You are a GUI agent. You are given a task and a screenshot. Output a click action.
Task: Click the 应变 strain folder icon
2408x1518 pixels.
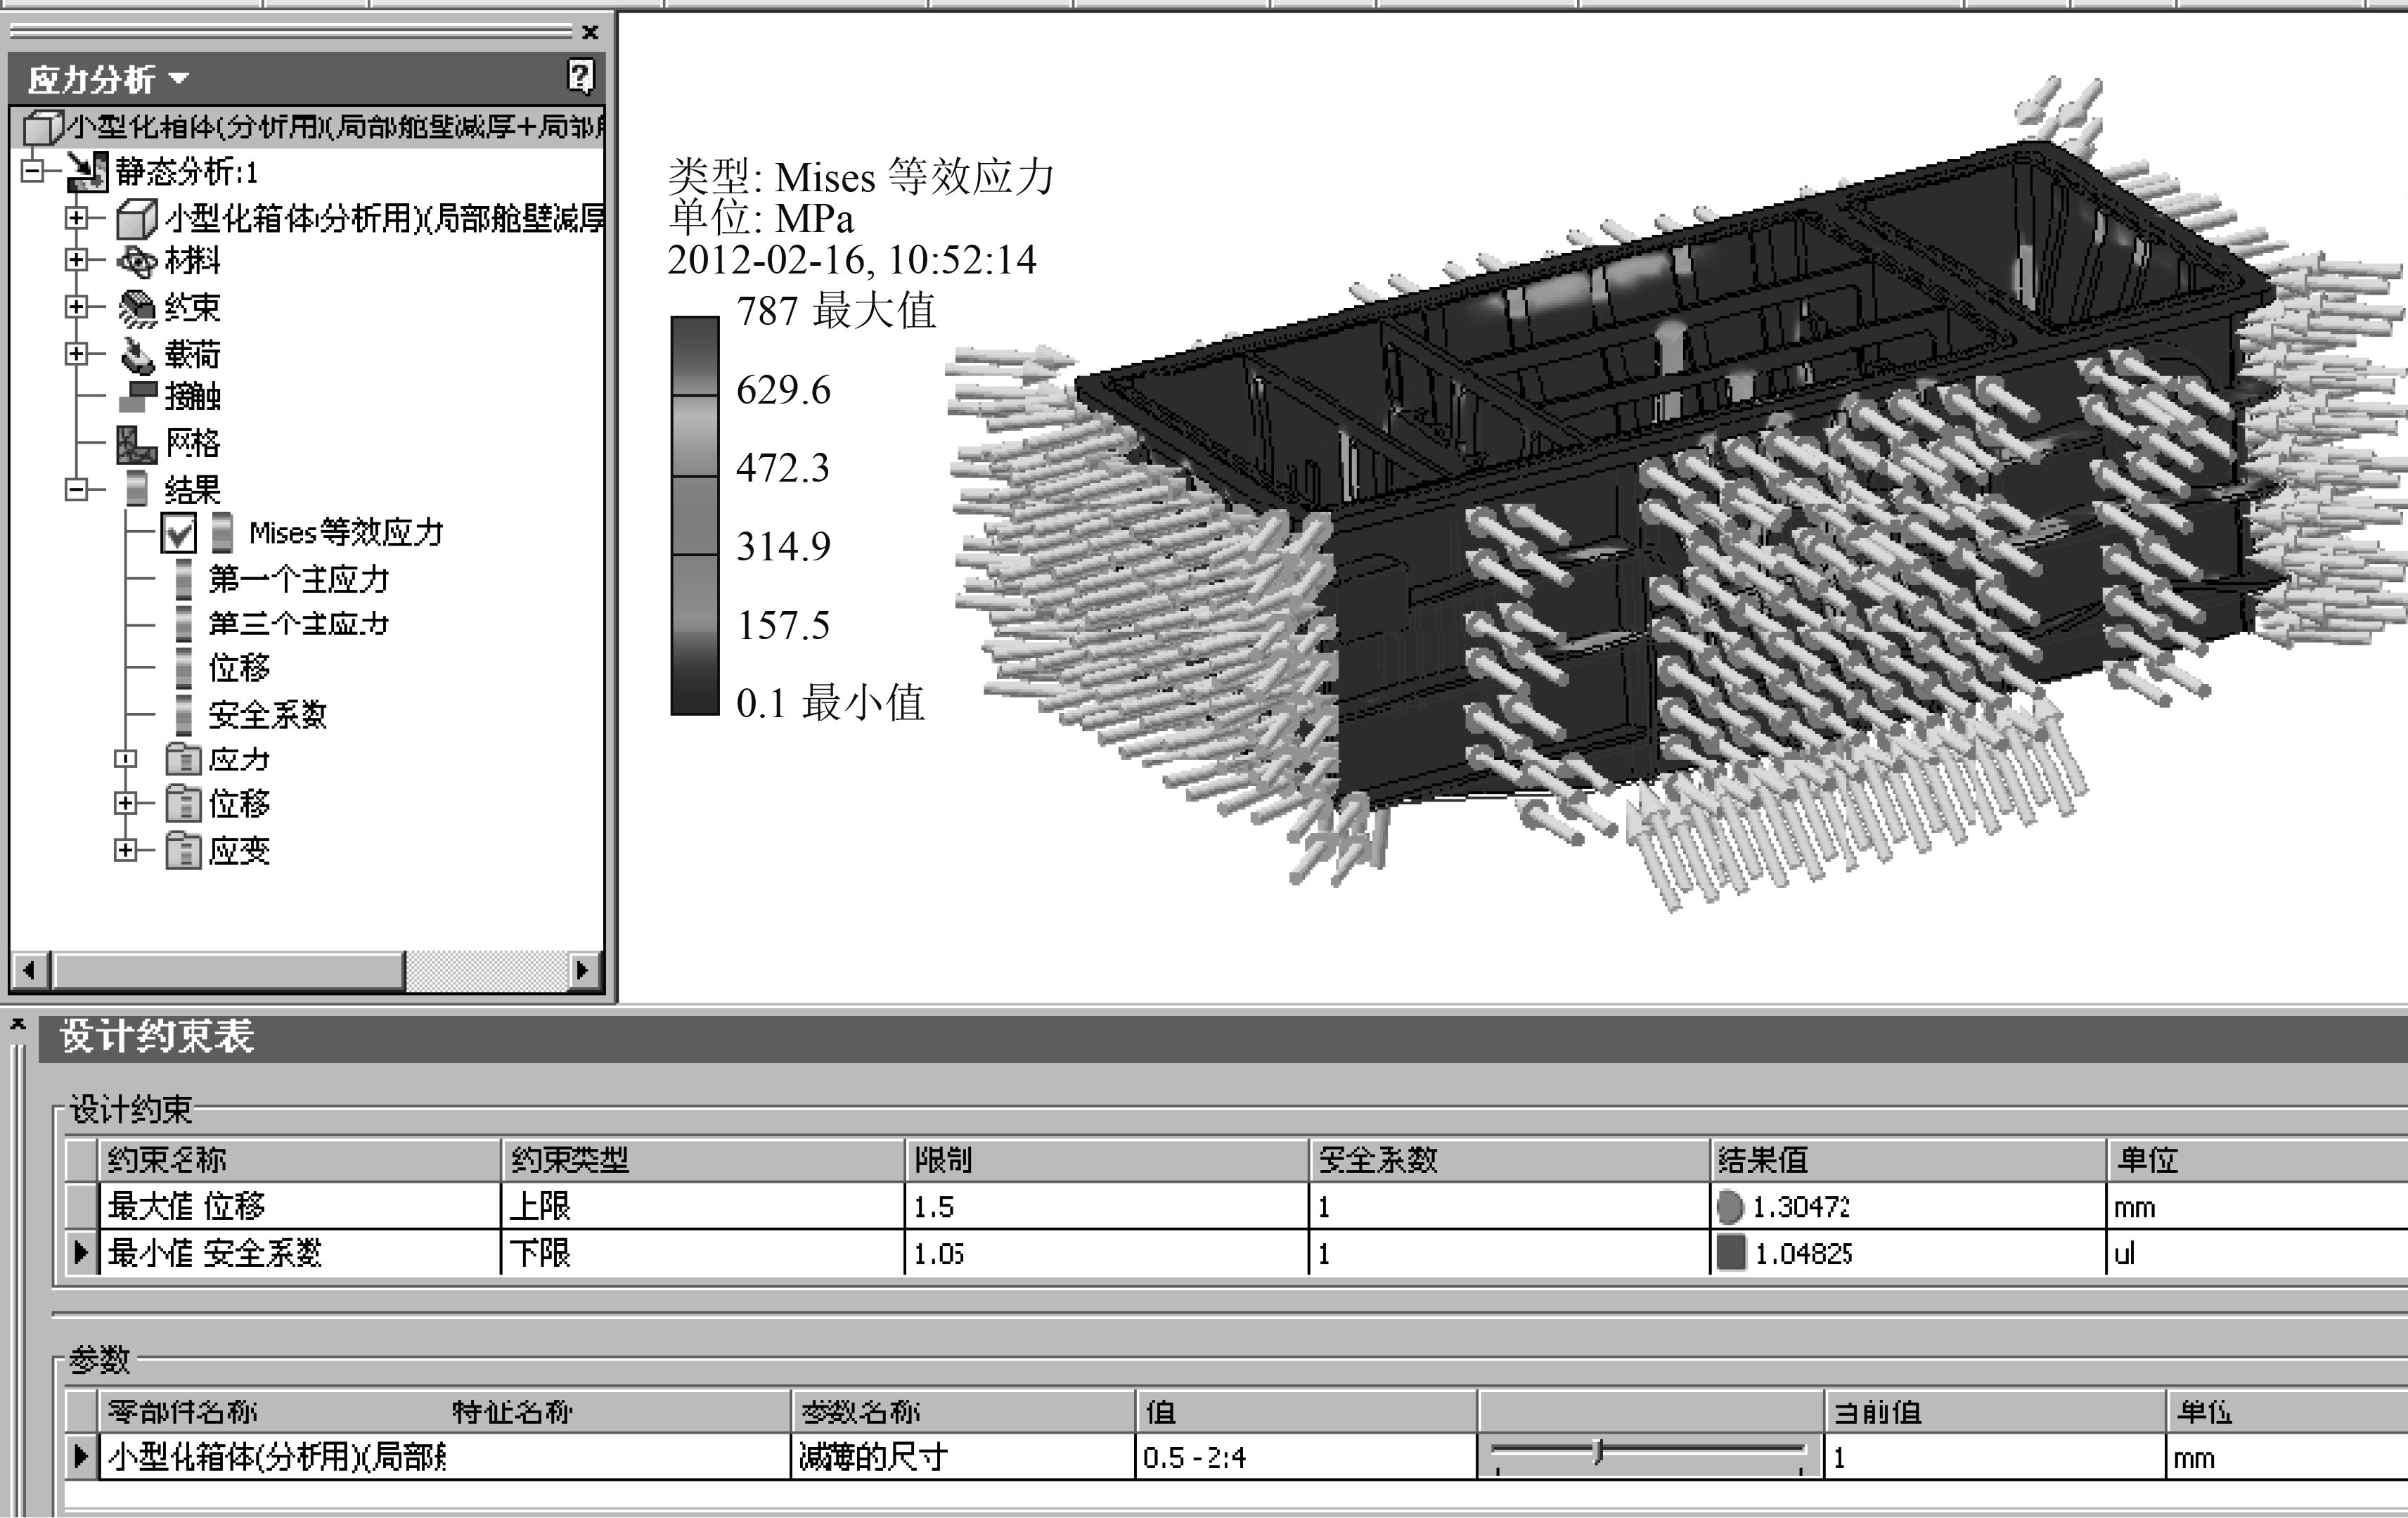183,851
